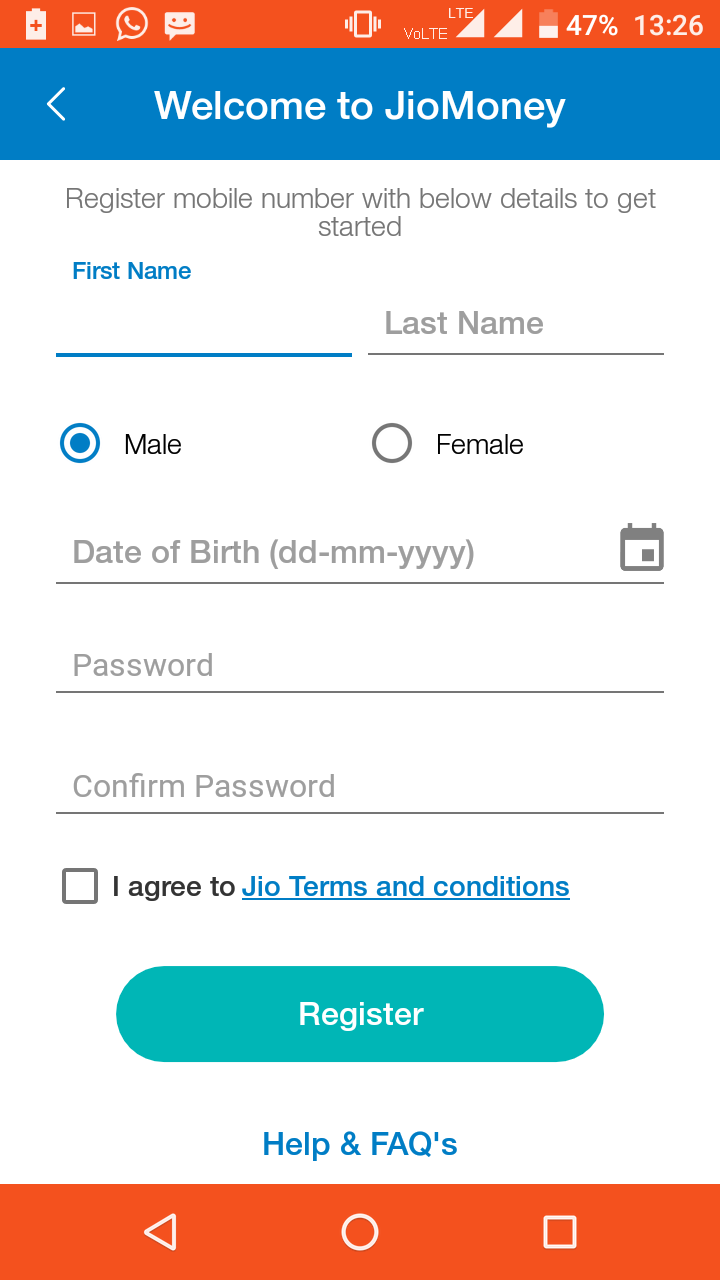Select the Male radio button

click(79, 443)
